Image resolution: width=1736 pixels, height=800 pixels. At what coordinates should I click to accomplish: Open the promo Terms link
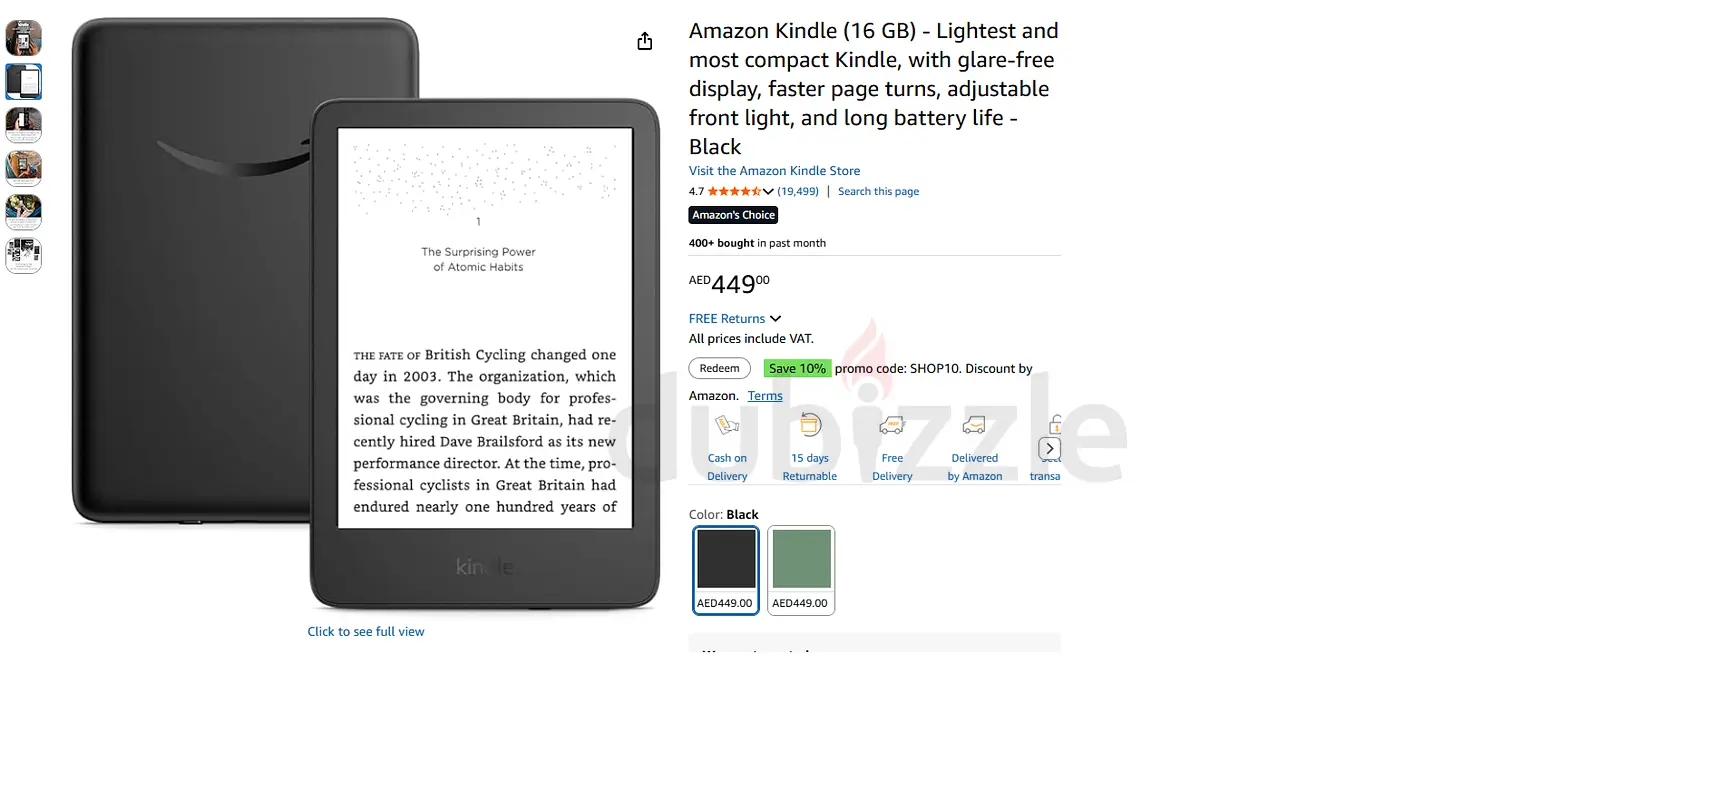pyautogui.click(x=765, y=396)
